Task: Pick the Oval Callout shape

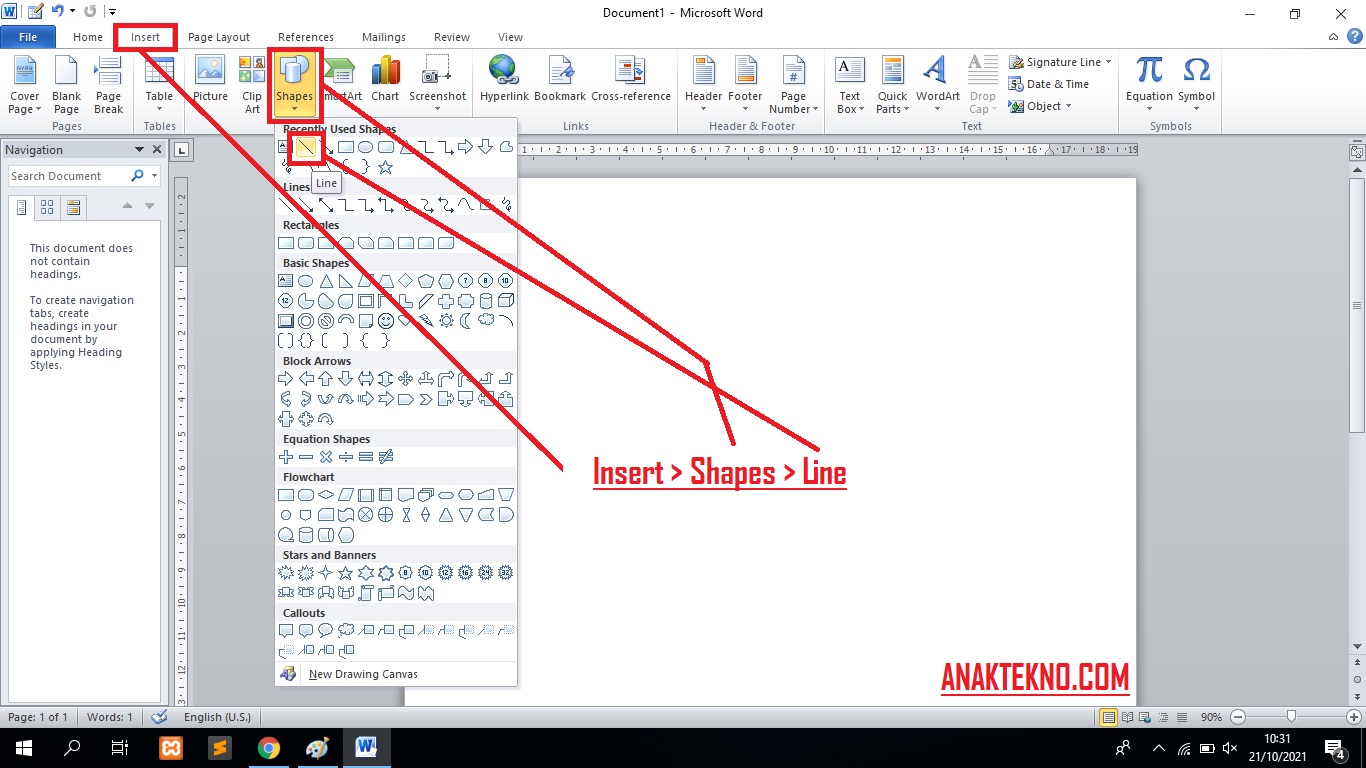Action: (x=326, y=631)
